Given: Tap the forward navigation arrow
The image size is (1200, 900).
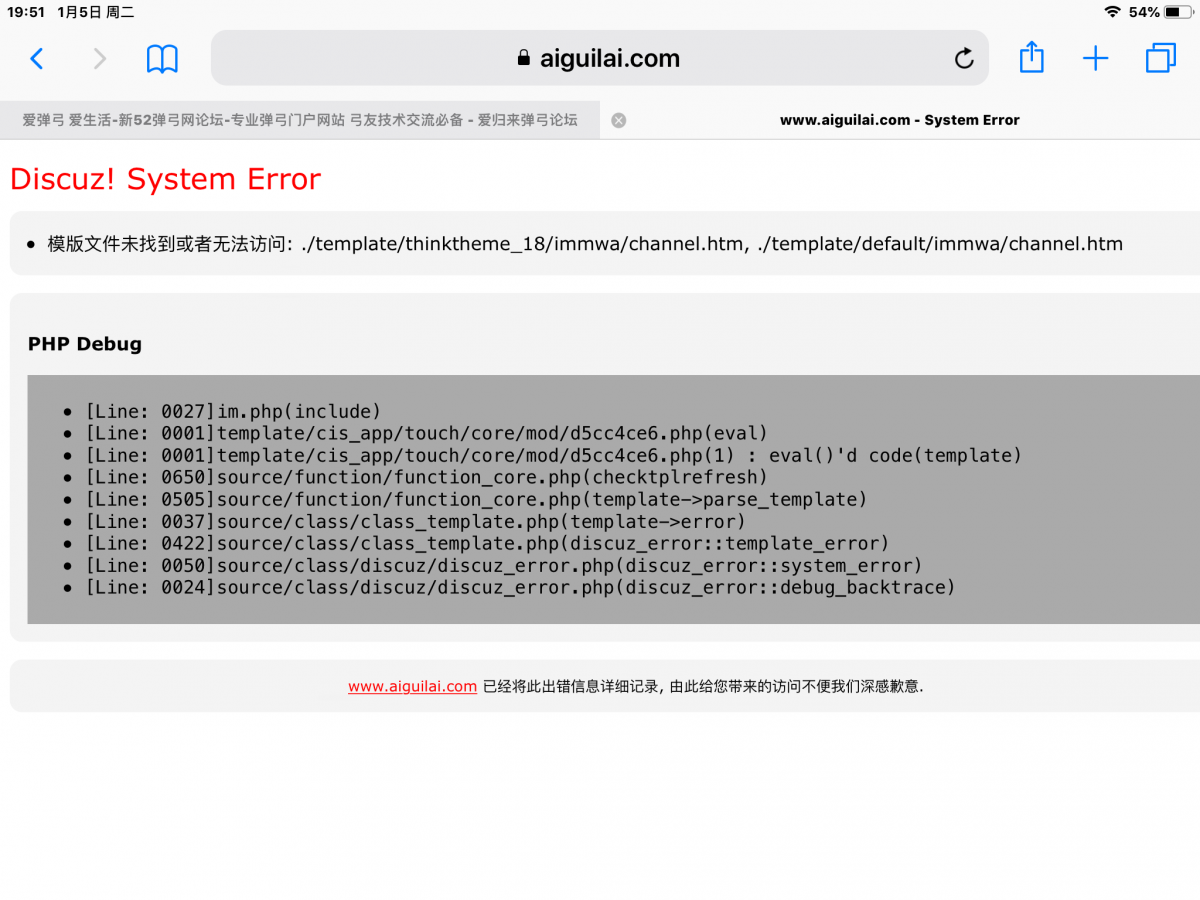Looking at the screenshot, I should 99,59.
